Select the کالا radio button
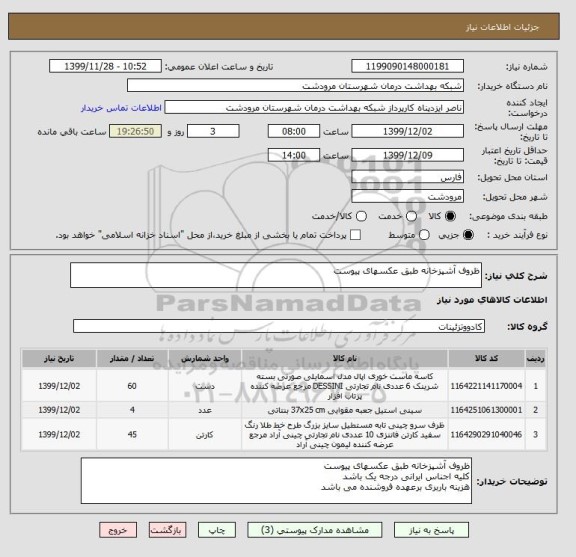The image size is (576, 557). [450, 216]
